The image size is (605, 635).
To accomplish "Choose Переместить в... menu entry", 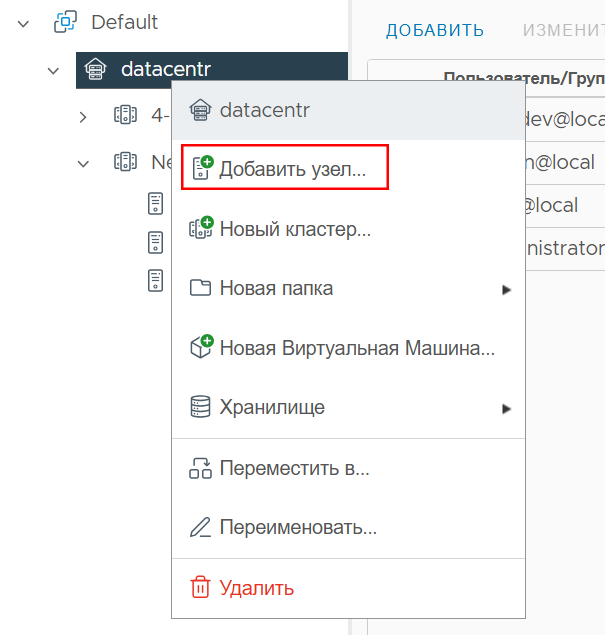I will click(x=349, y=468).
